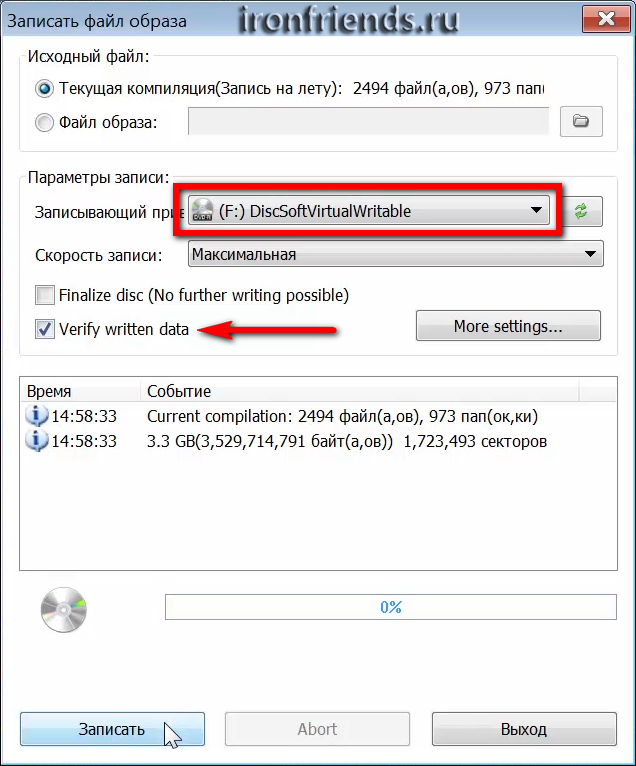Viewport: 636px width, 766px height.
Task: Click the image file path field
Action: [x=368, y=123]
